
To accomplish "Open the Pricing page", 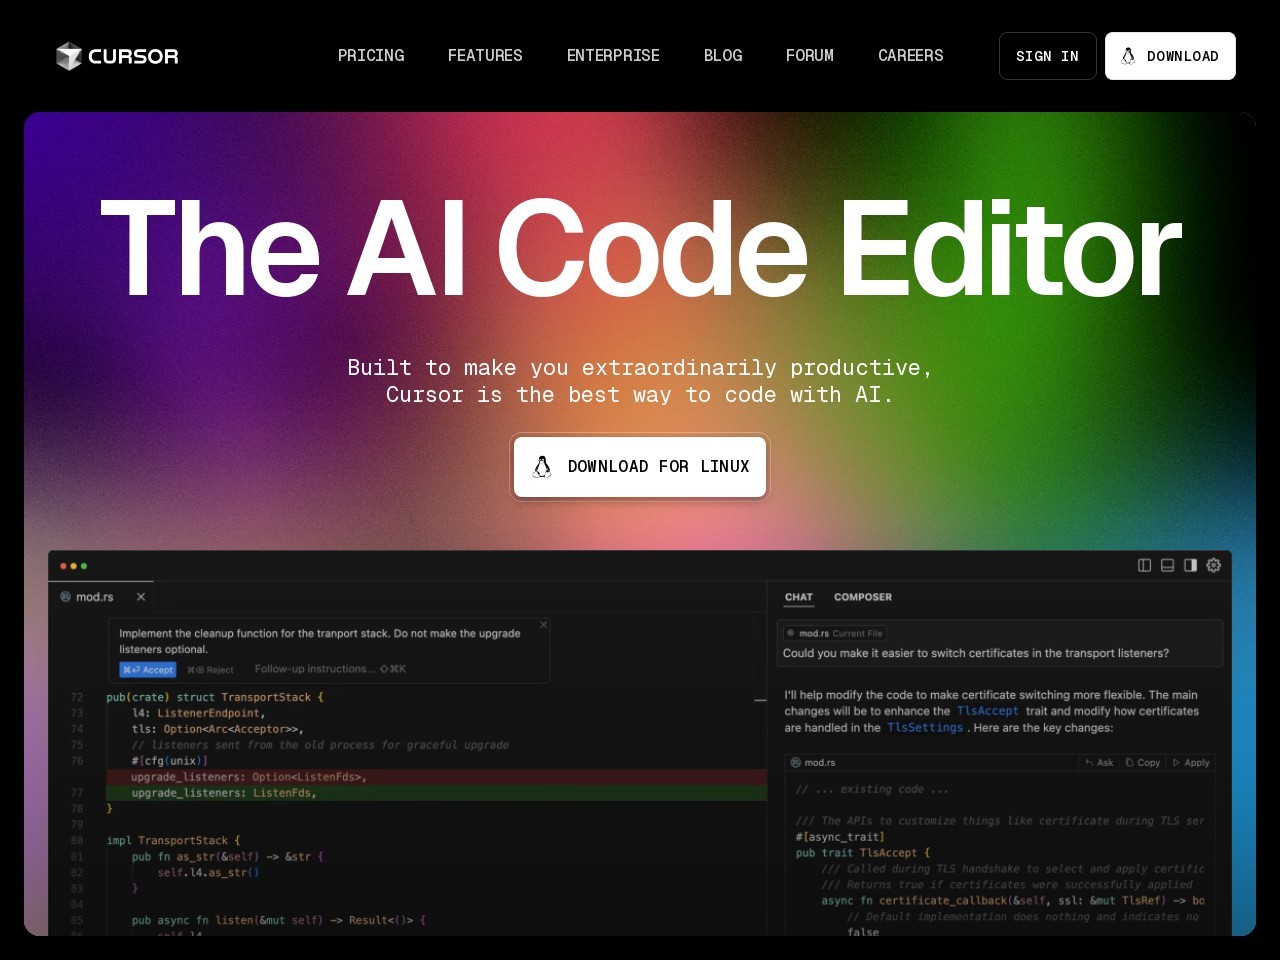I will point(371,56).
